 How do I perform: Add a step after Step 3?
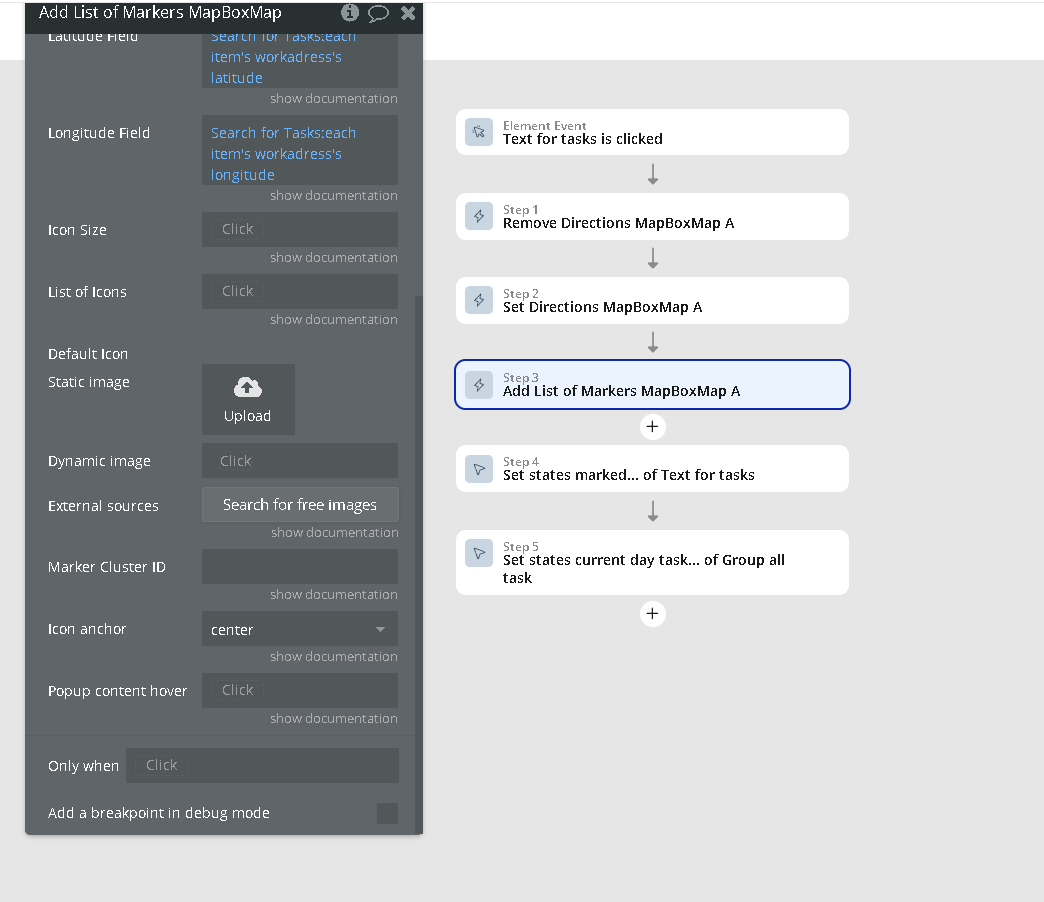[x=652, y=427]
